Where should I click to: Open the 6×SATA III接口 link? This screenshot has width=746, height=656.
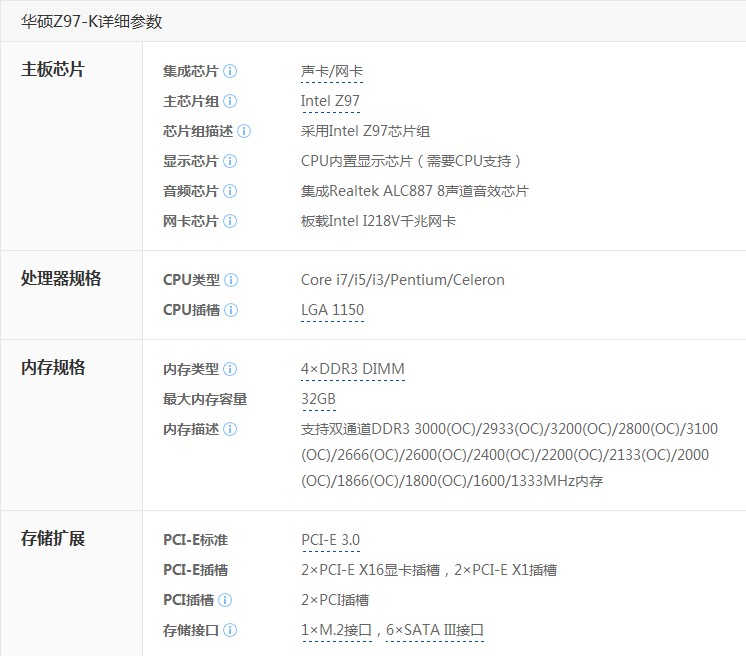[435, 630]
